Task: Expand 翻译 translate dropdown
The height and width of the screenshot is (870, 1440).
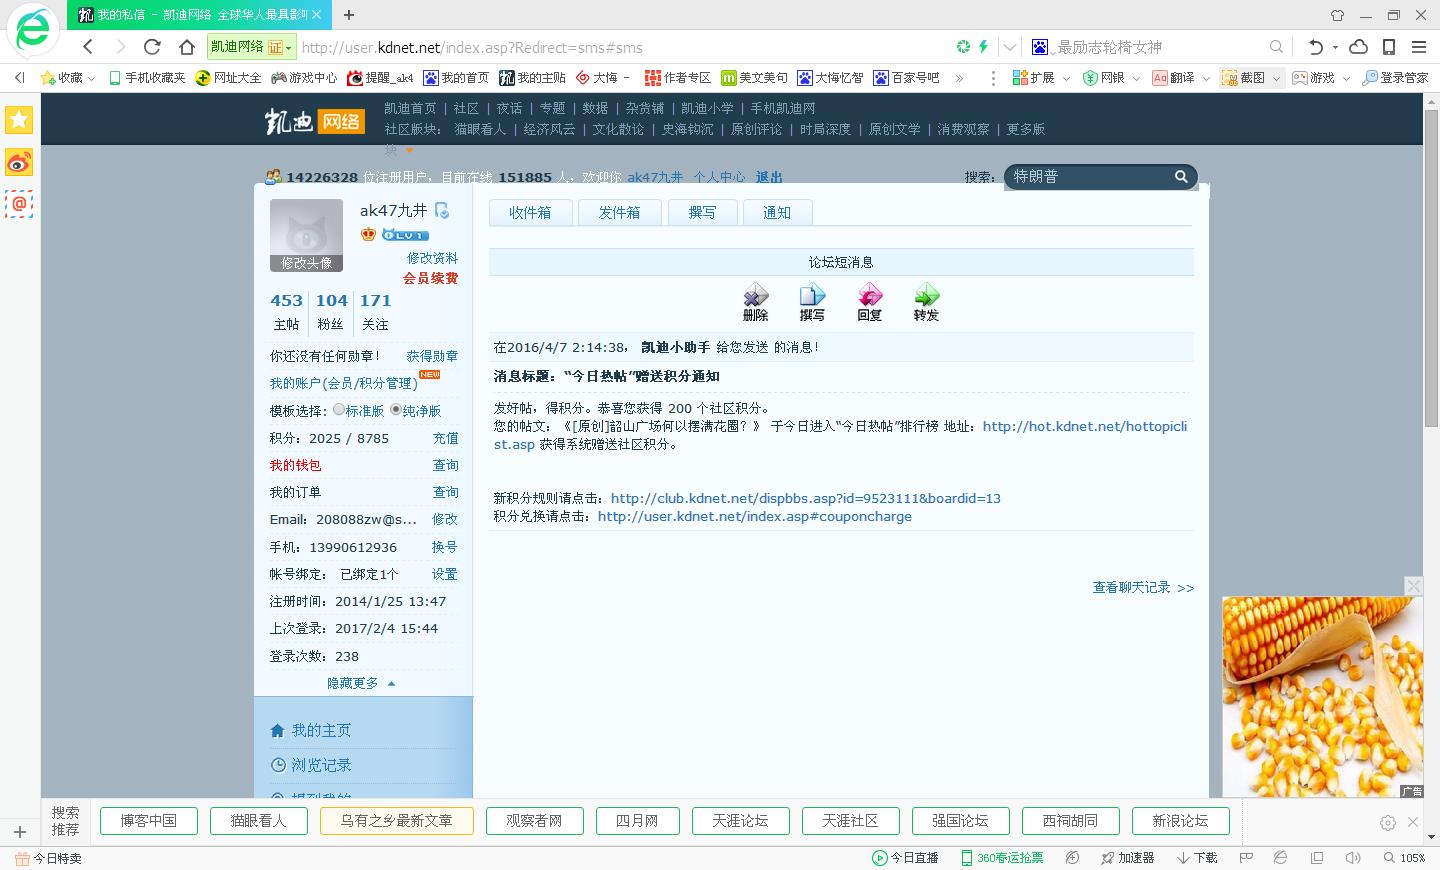Action: point(1206,78)
